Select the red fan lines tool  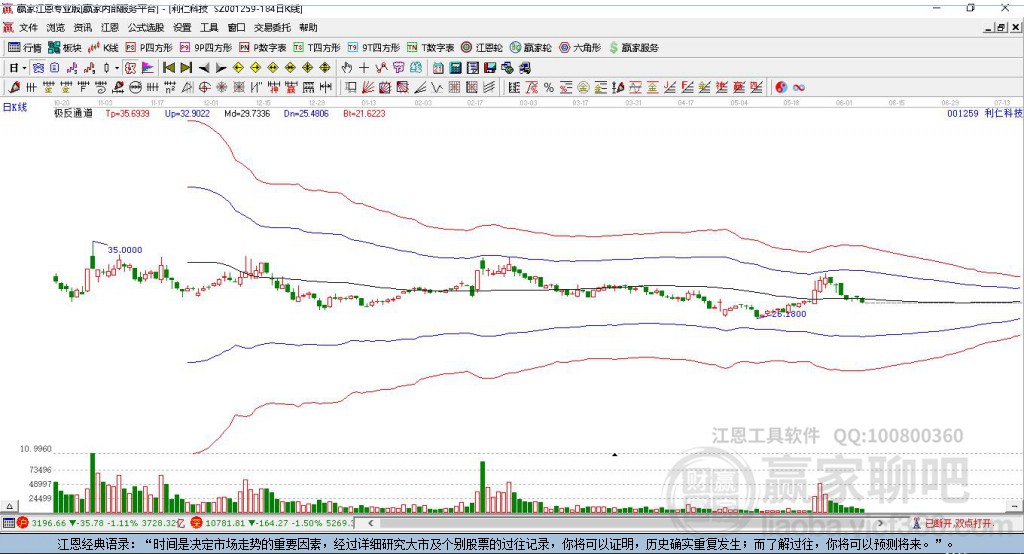[368, 87]
